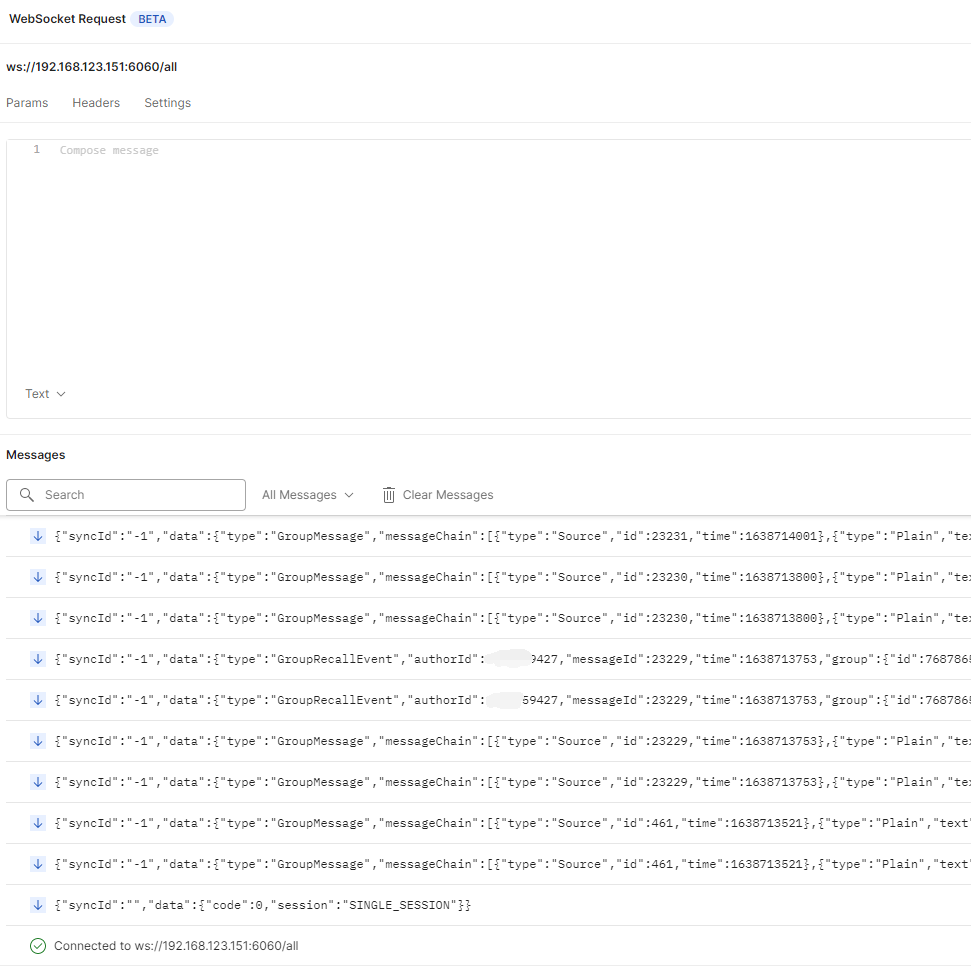Click the arrow icon beside the first GroupRecallEvent message

[x=38, y=658]
